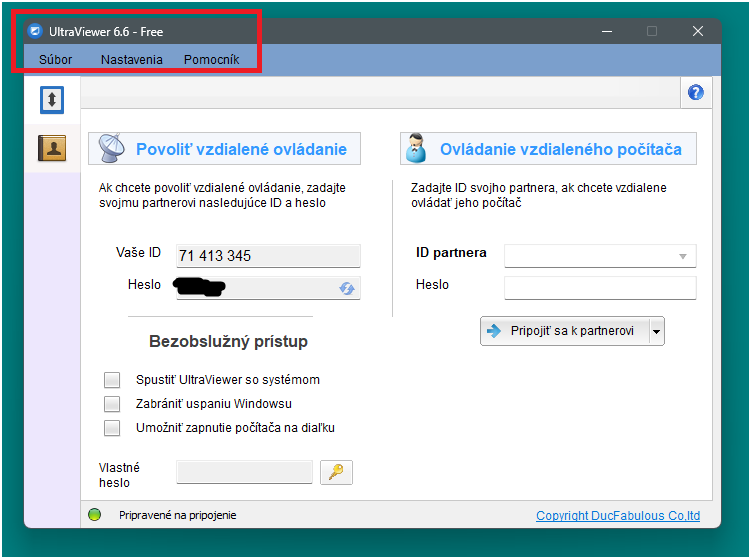Viewport: 751px width, 559px height.
Task: Click the Ovládanie vzdialeného počítača header
Action: 548,149
